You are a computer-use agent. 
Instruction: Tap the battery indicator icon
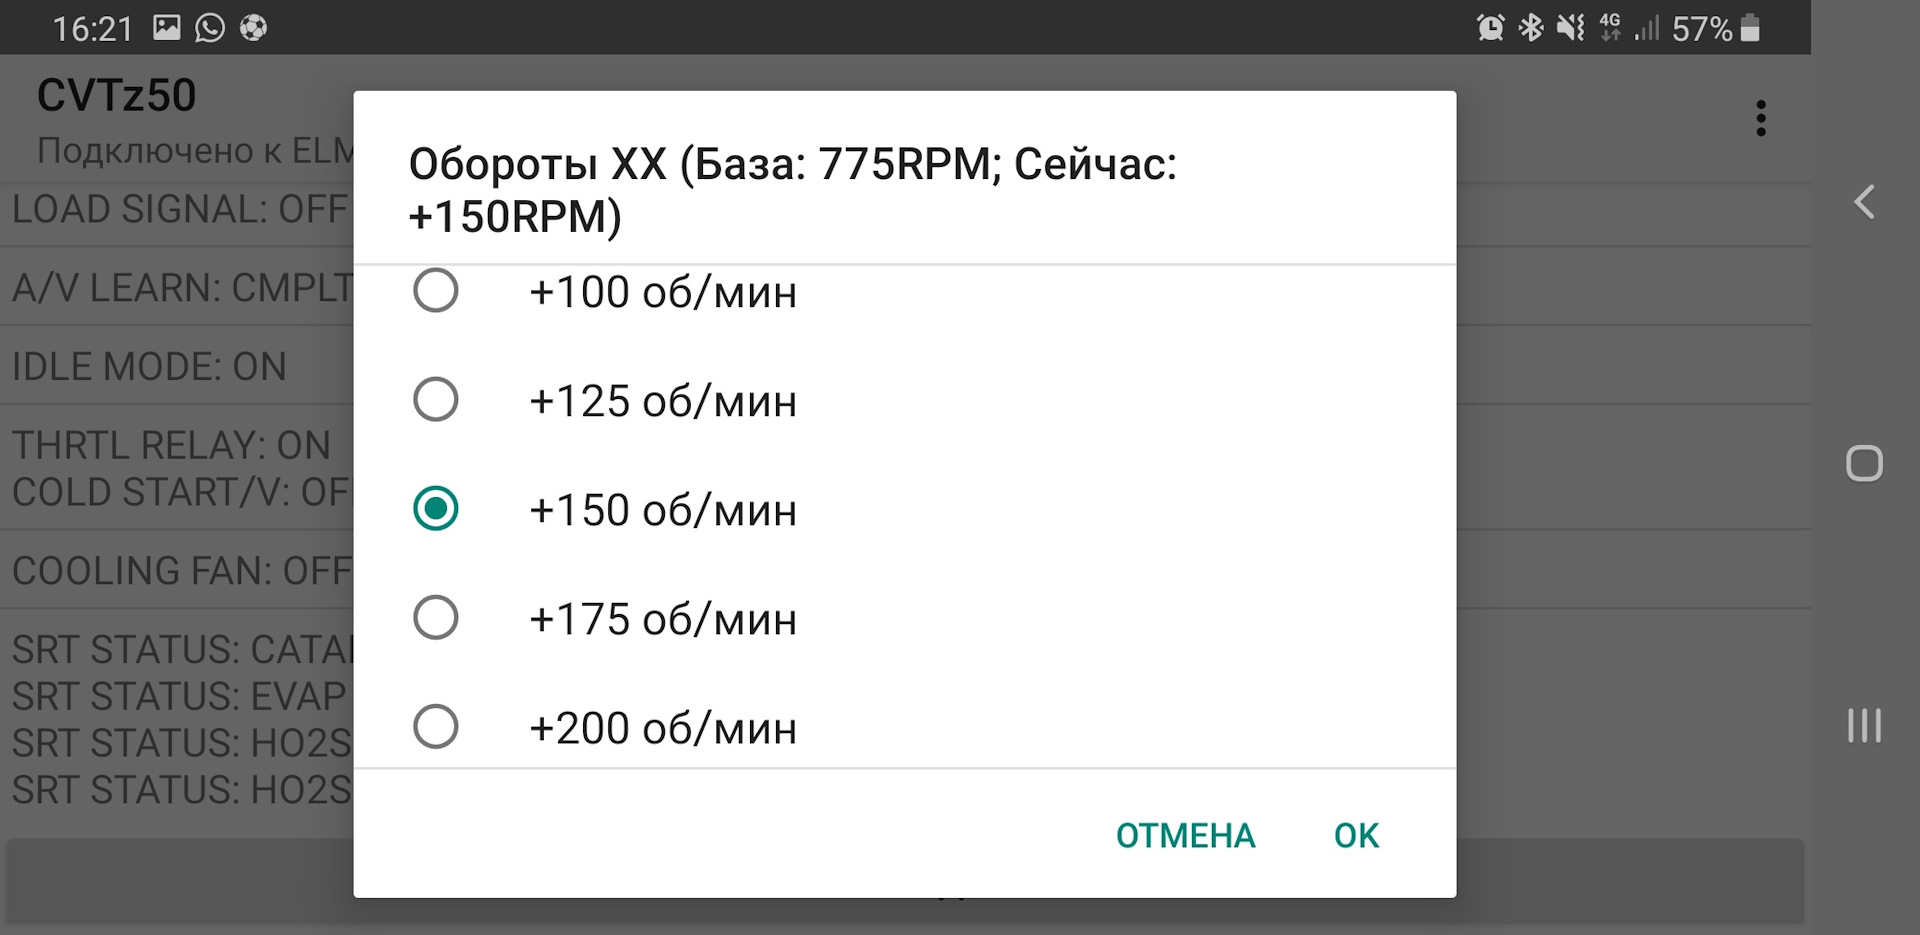pyautogui.click(x=1750, y=28)
